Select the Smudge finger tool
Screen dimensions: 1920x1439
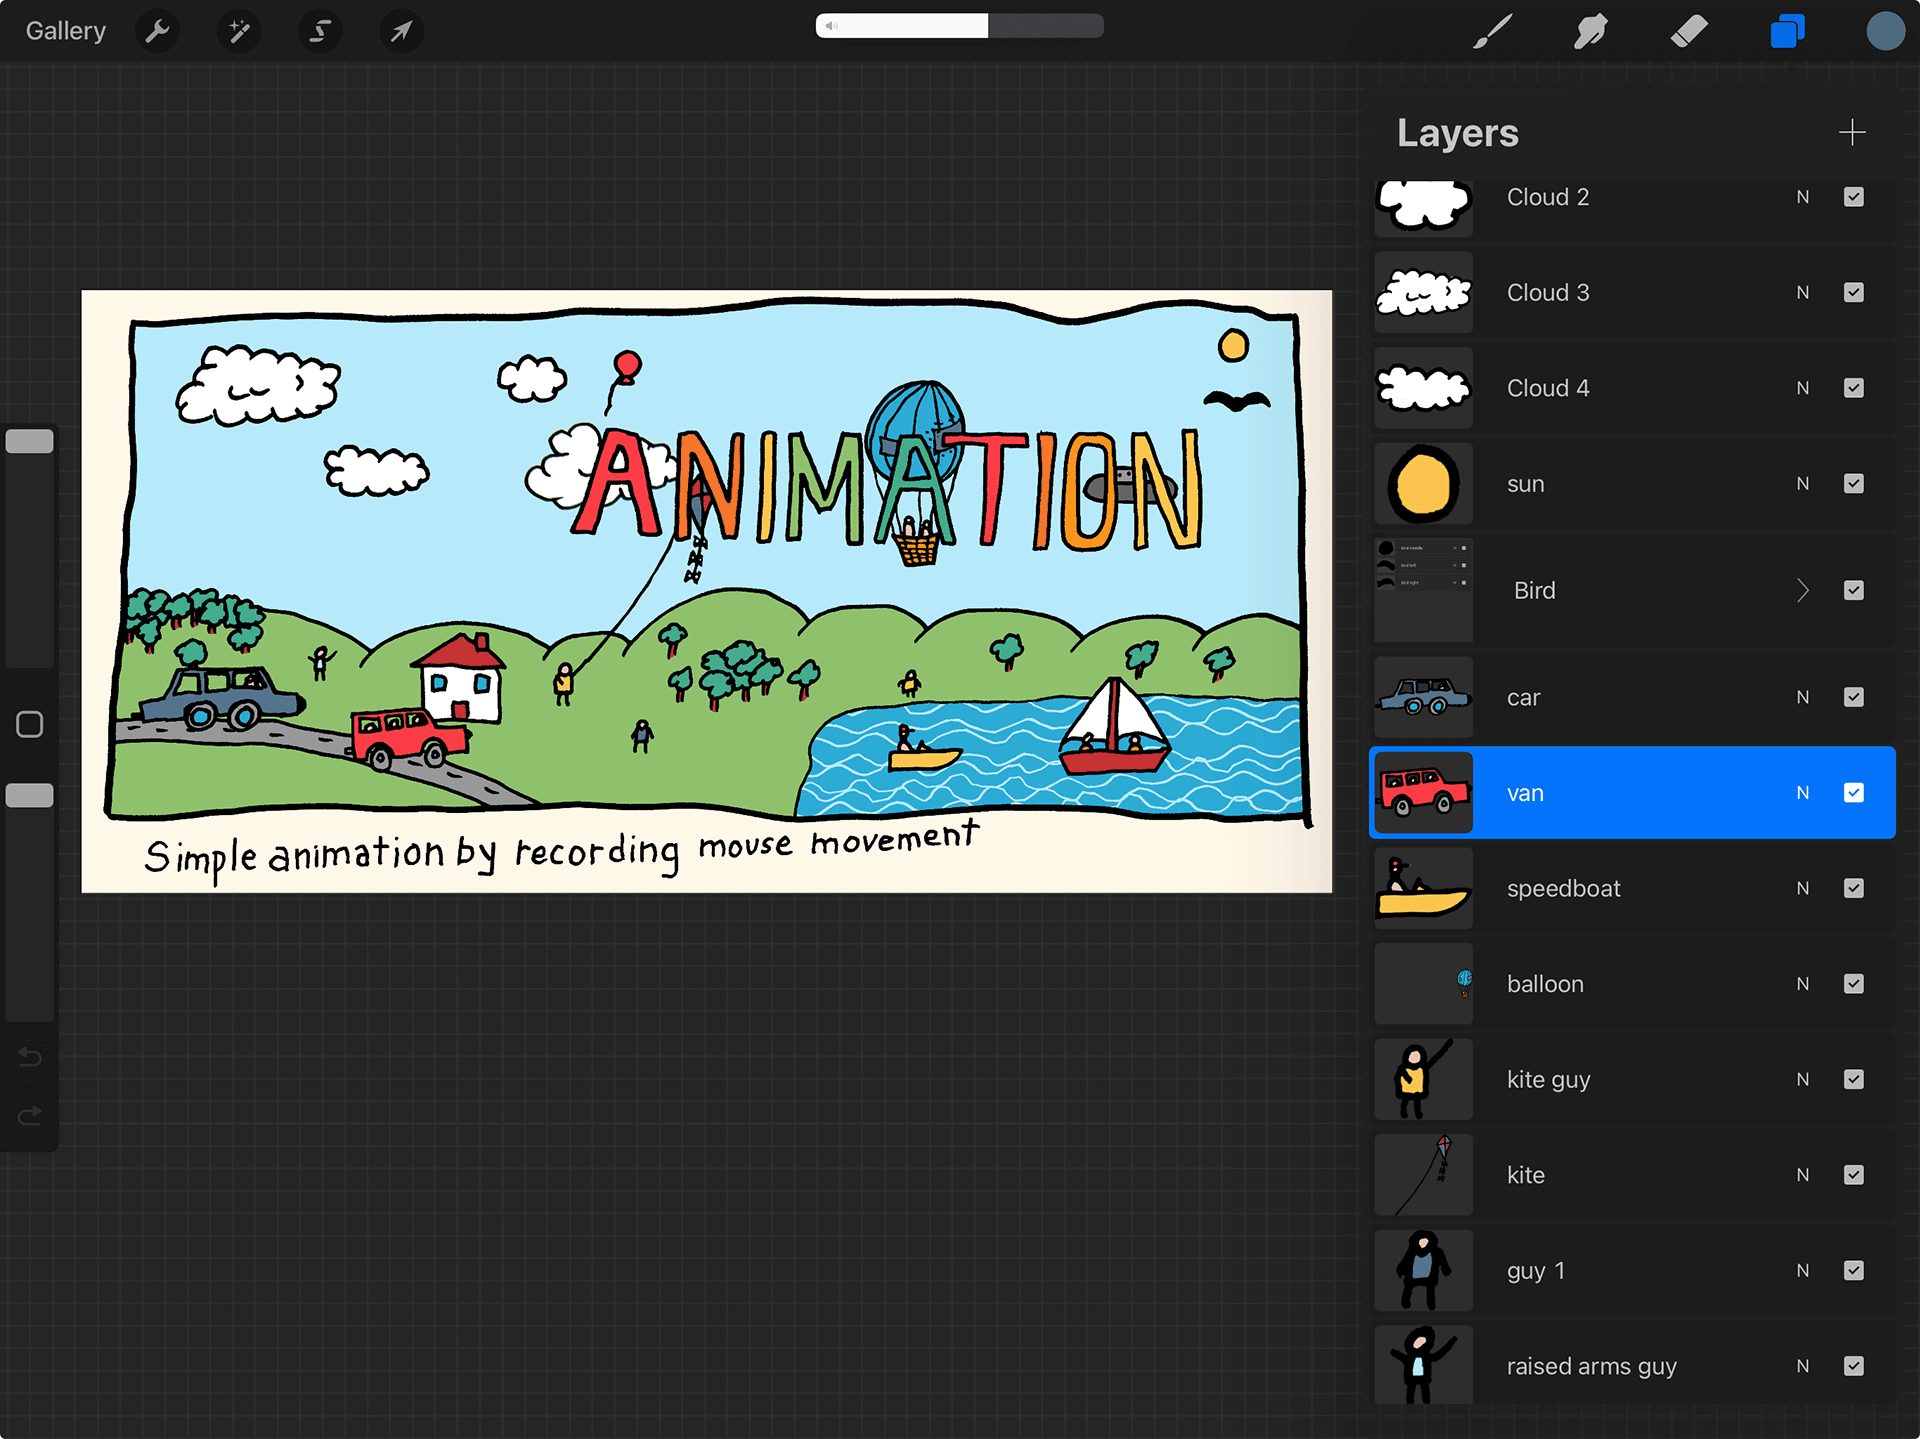(x=1590, y=31)
